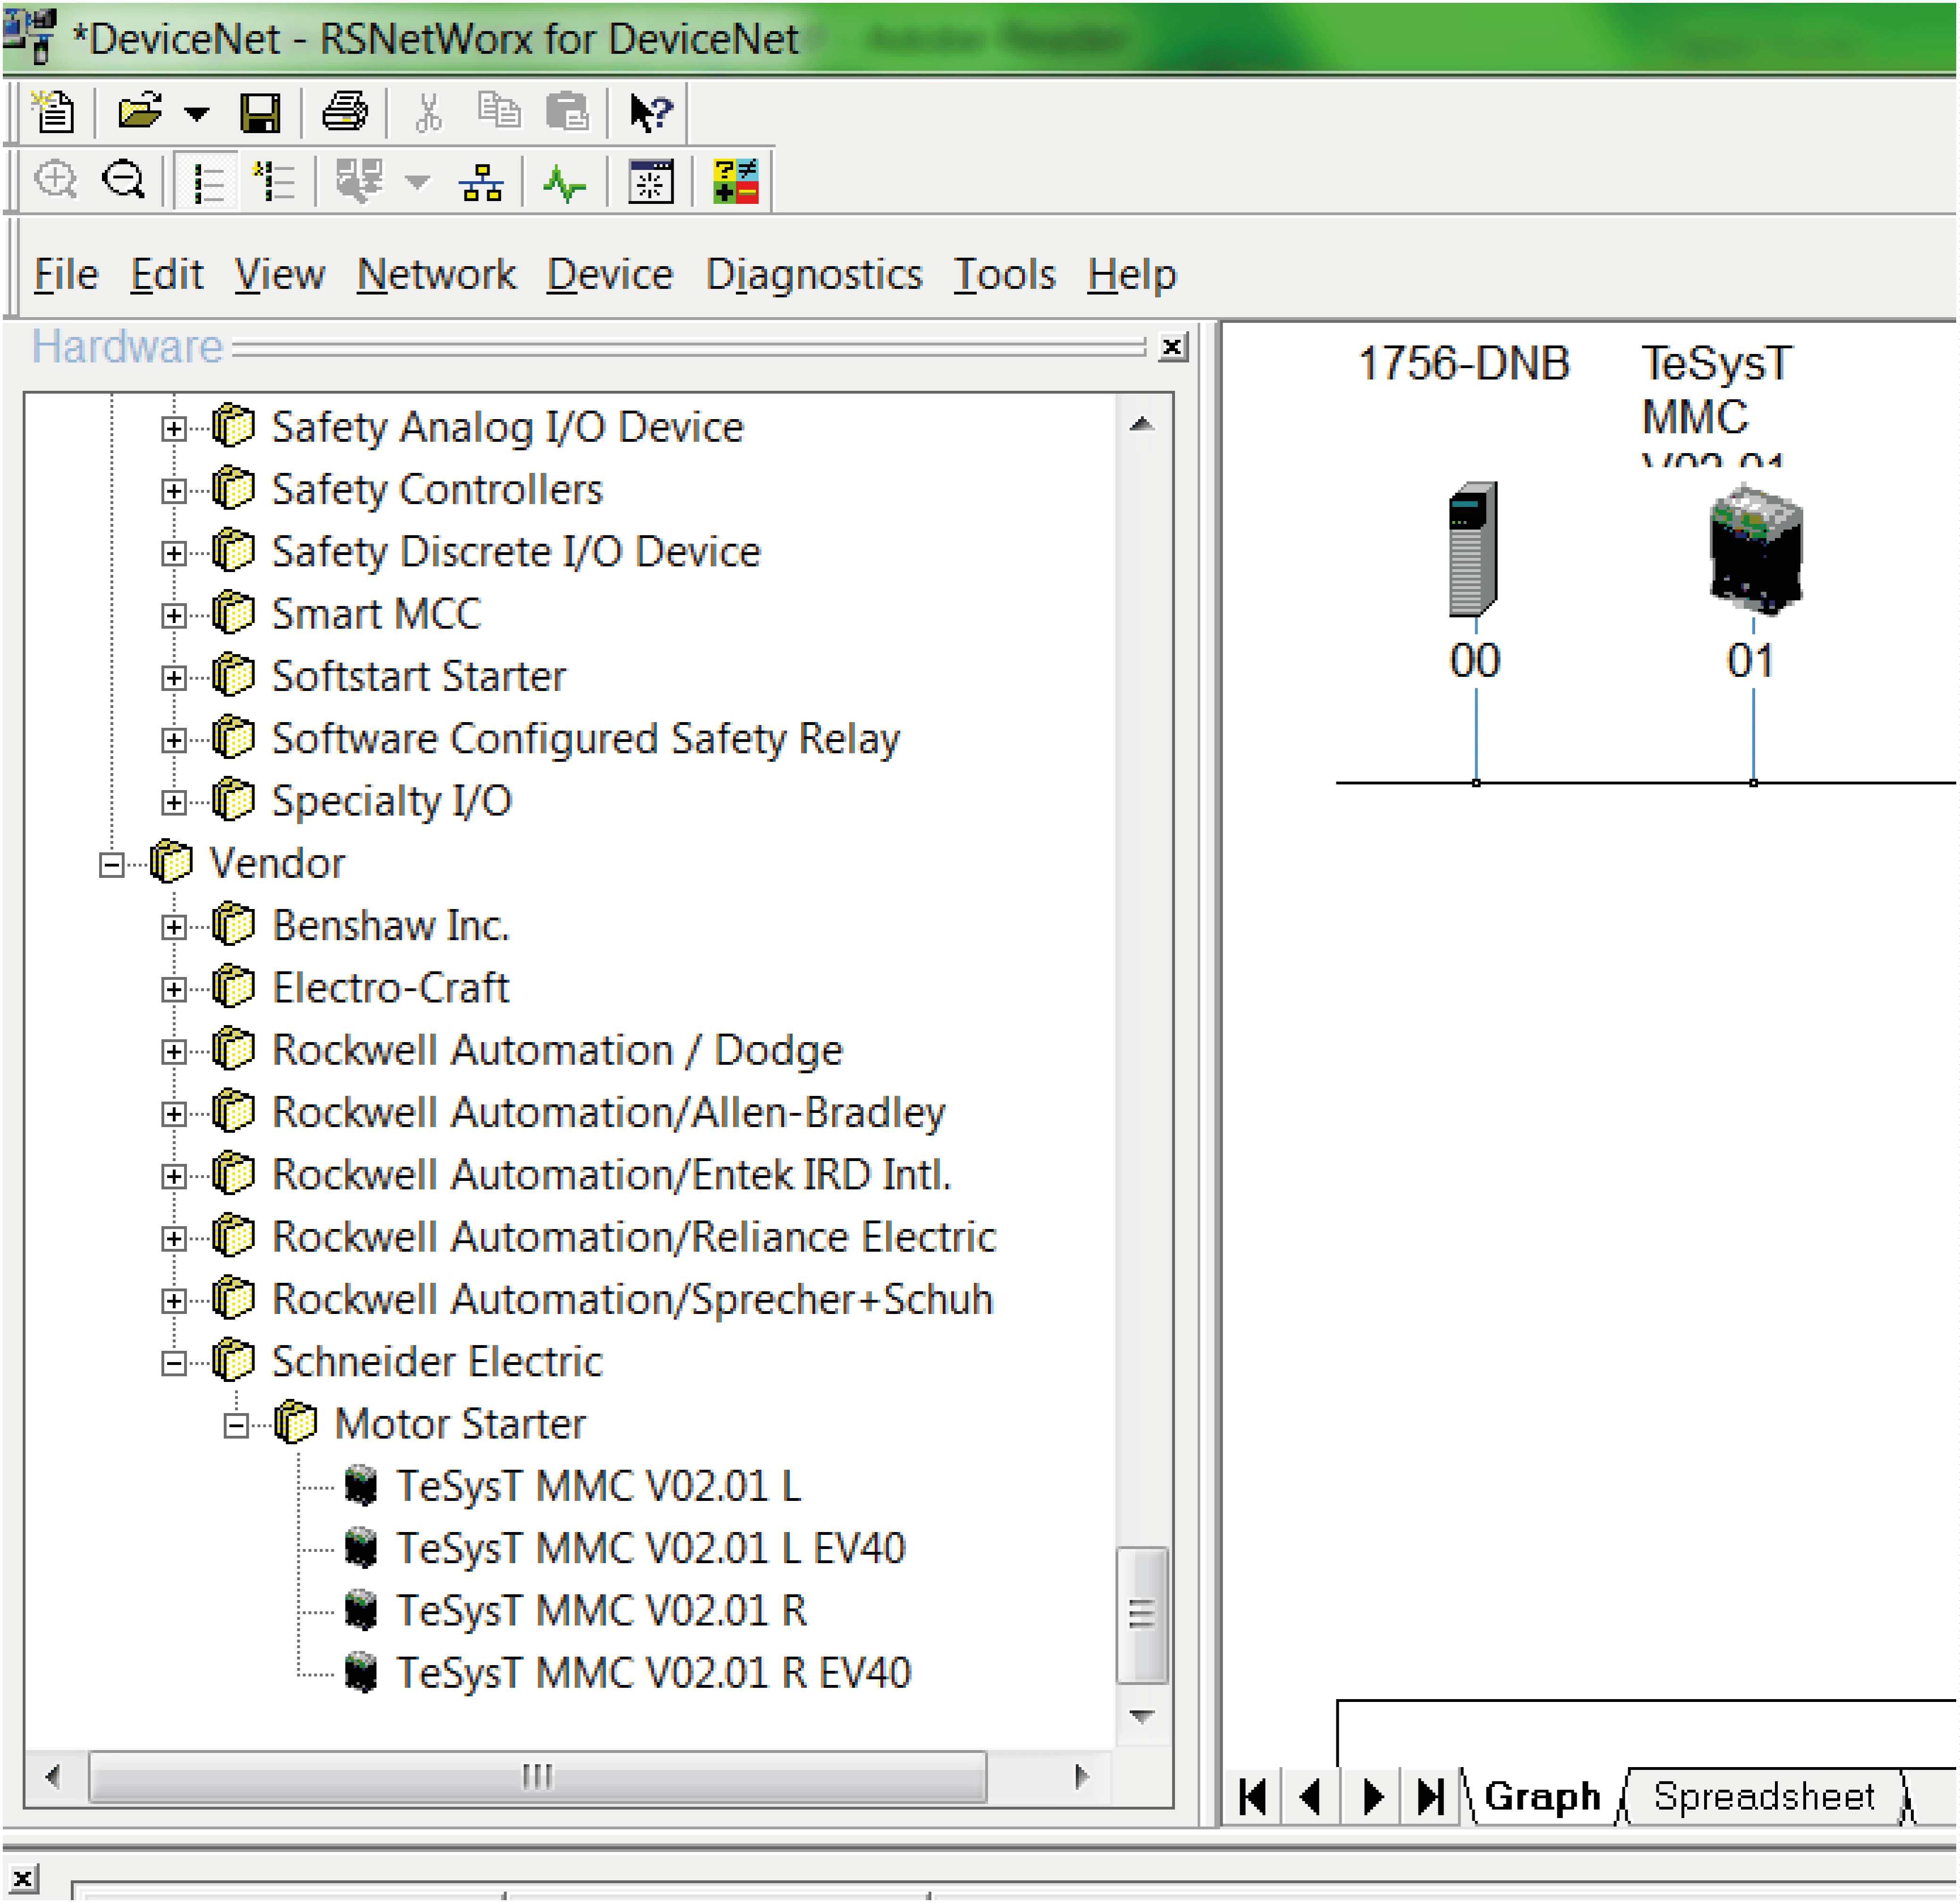Collapse the Motor Starter node

tap(236, 1427)
